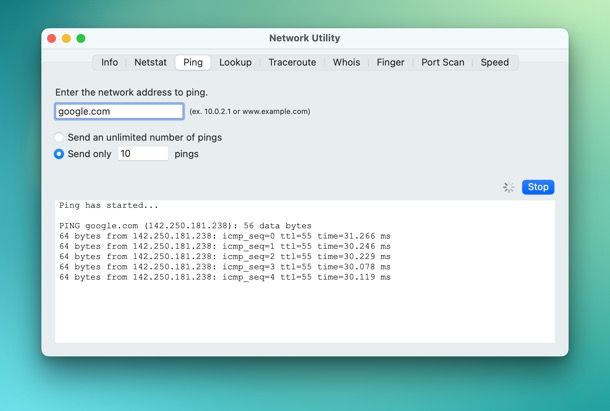Open the Finger tab
The width and height of the screenshot is (610, 411).
point(390,62)
